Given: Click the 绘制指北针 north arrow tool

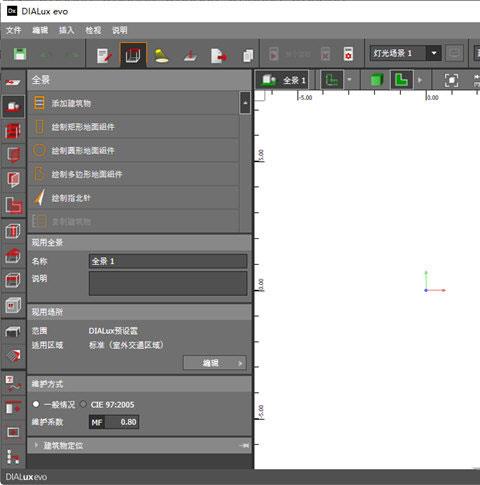Looking at the screenshot, I should point(133,198).
